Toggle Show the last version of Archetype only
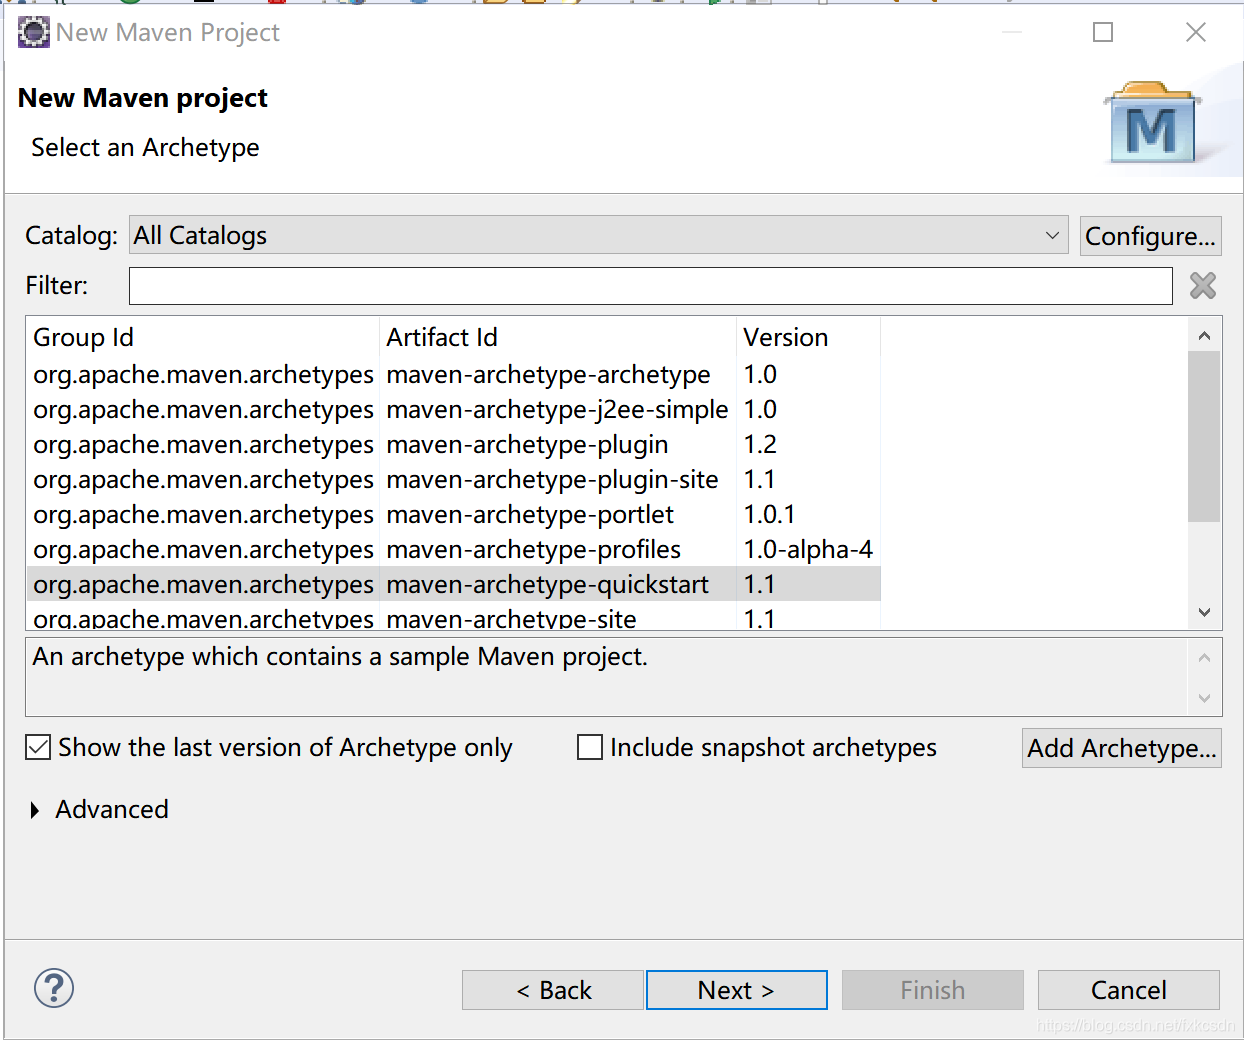The image size is (1244, 1044). pyautogui.click(x=38, y=747)
